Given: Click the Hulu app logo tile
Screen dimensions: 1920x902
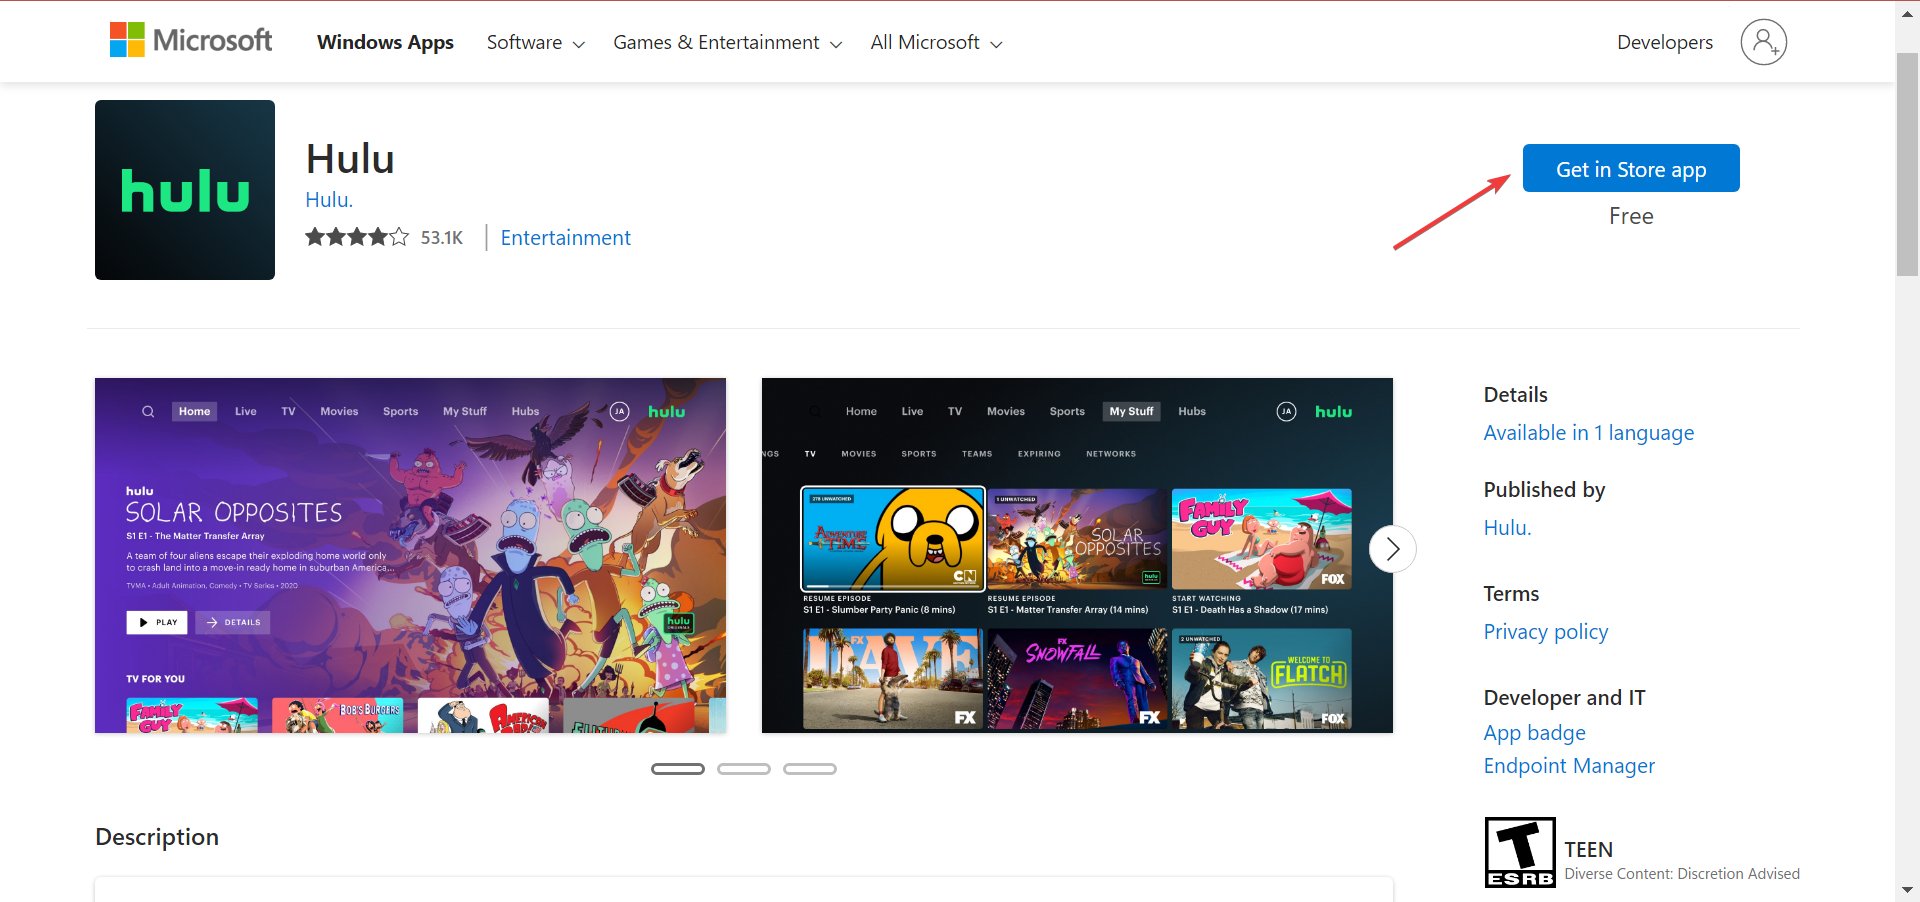Looking at the screenshot, I should 185,190.
